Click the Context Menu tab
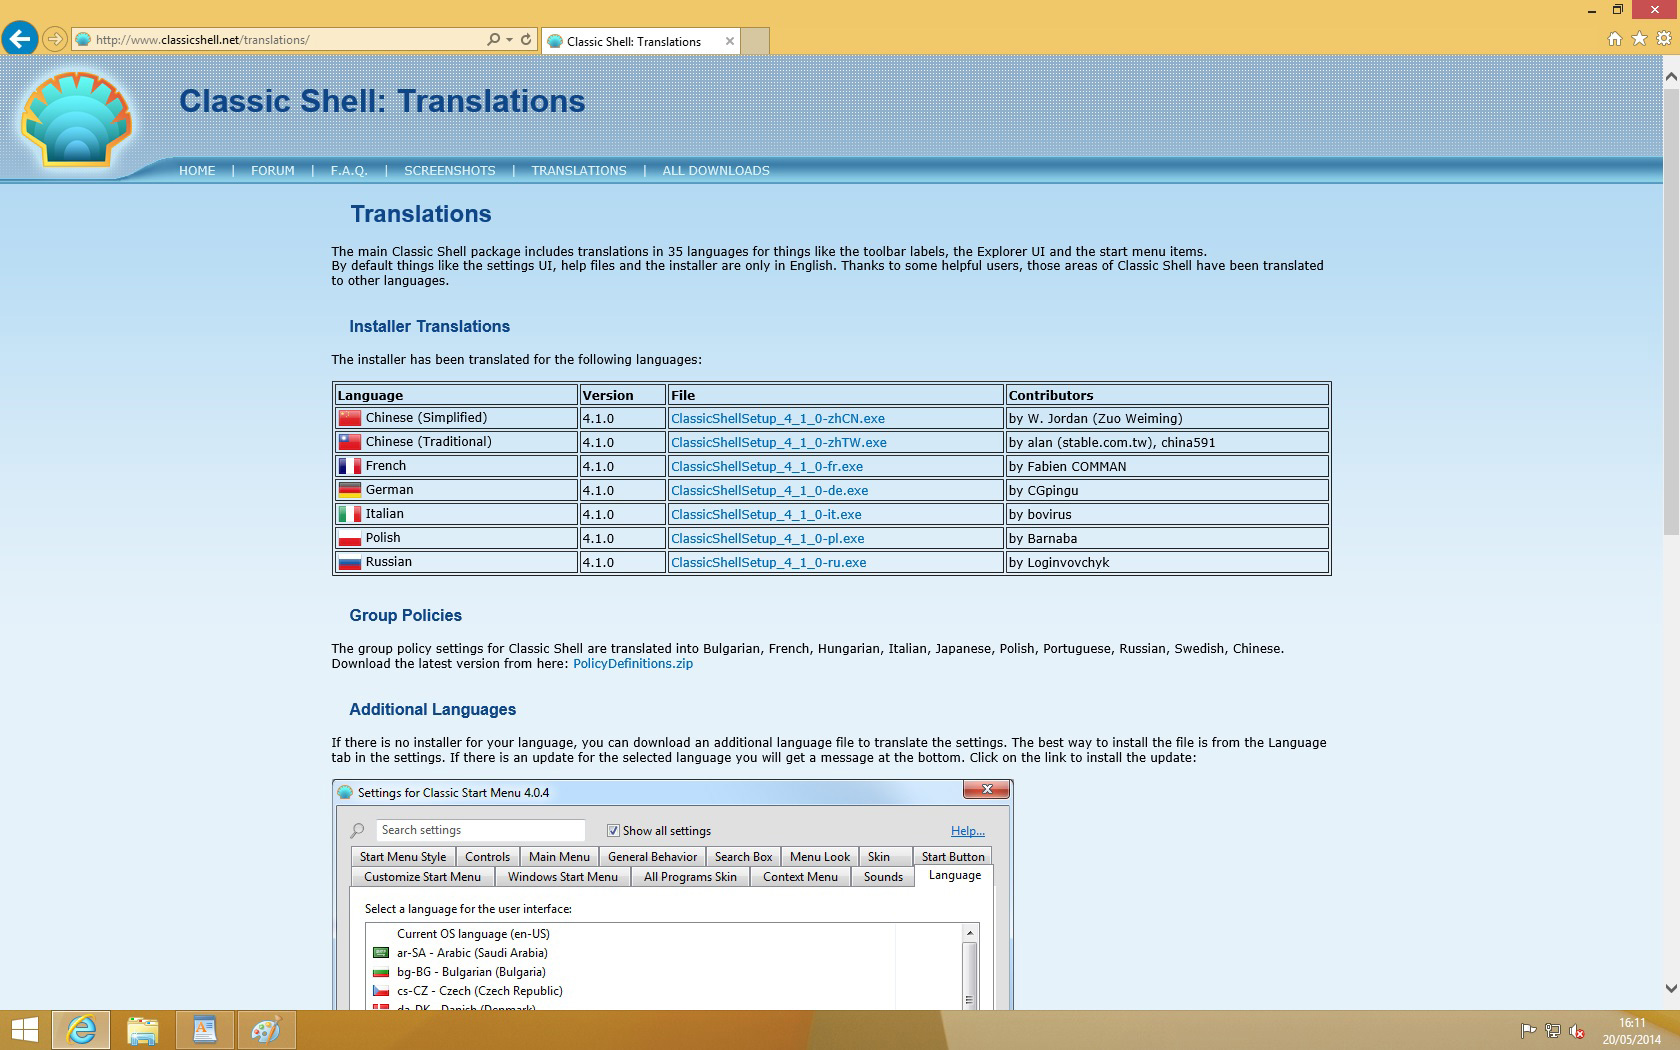This screenshot has height=1050, width=1680. (x=800, y=877)
